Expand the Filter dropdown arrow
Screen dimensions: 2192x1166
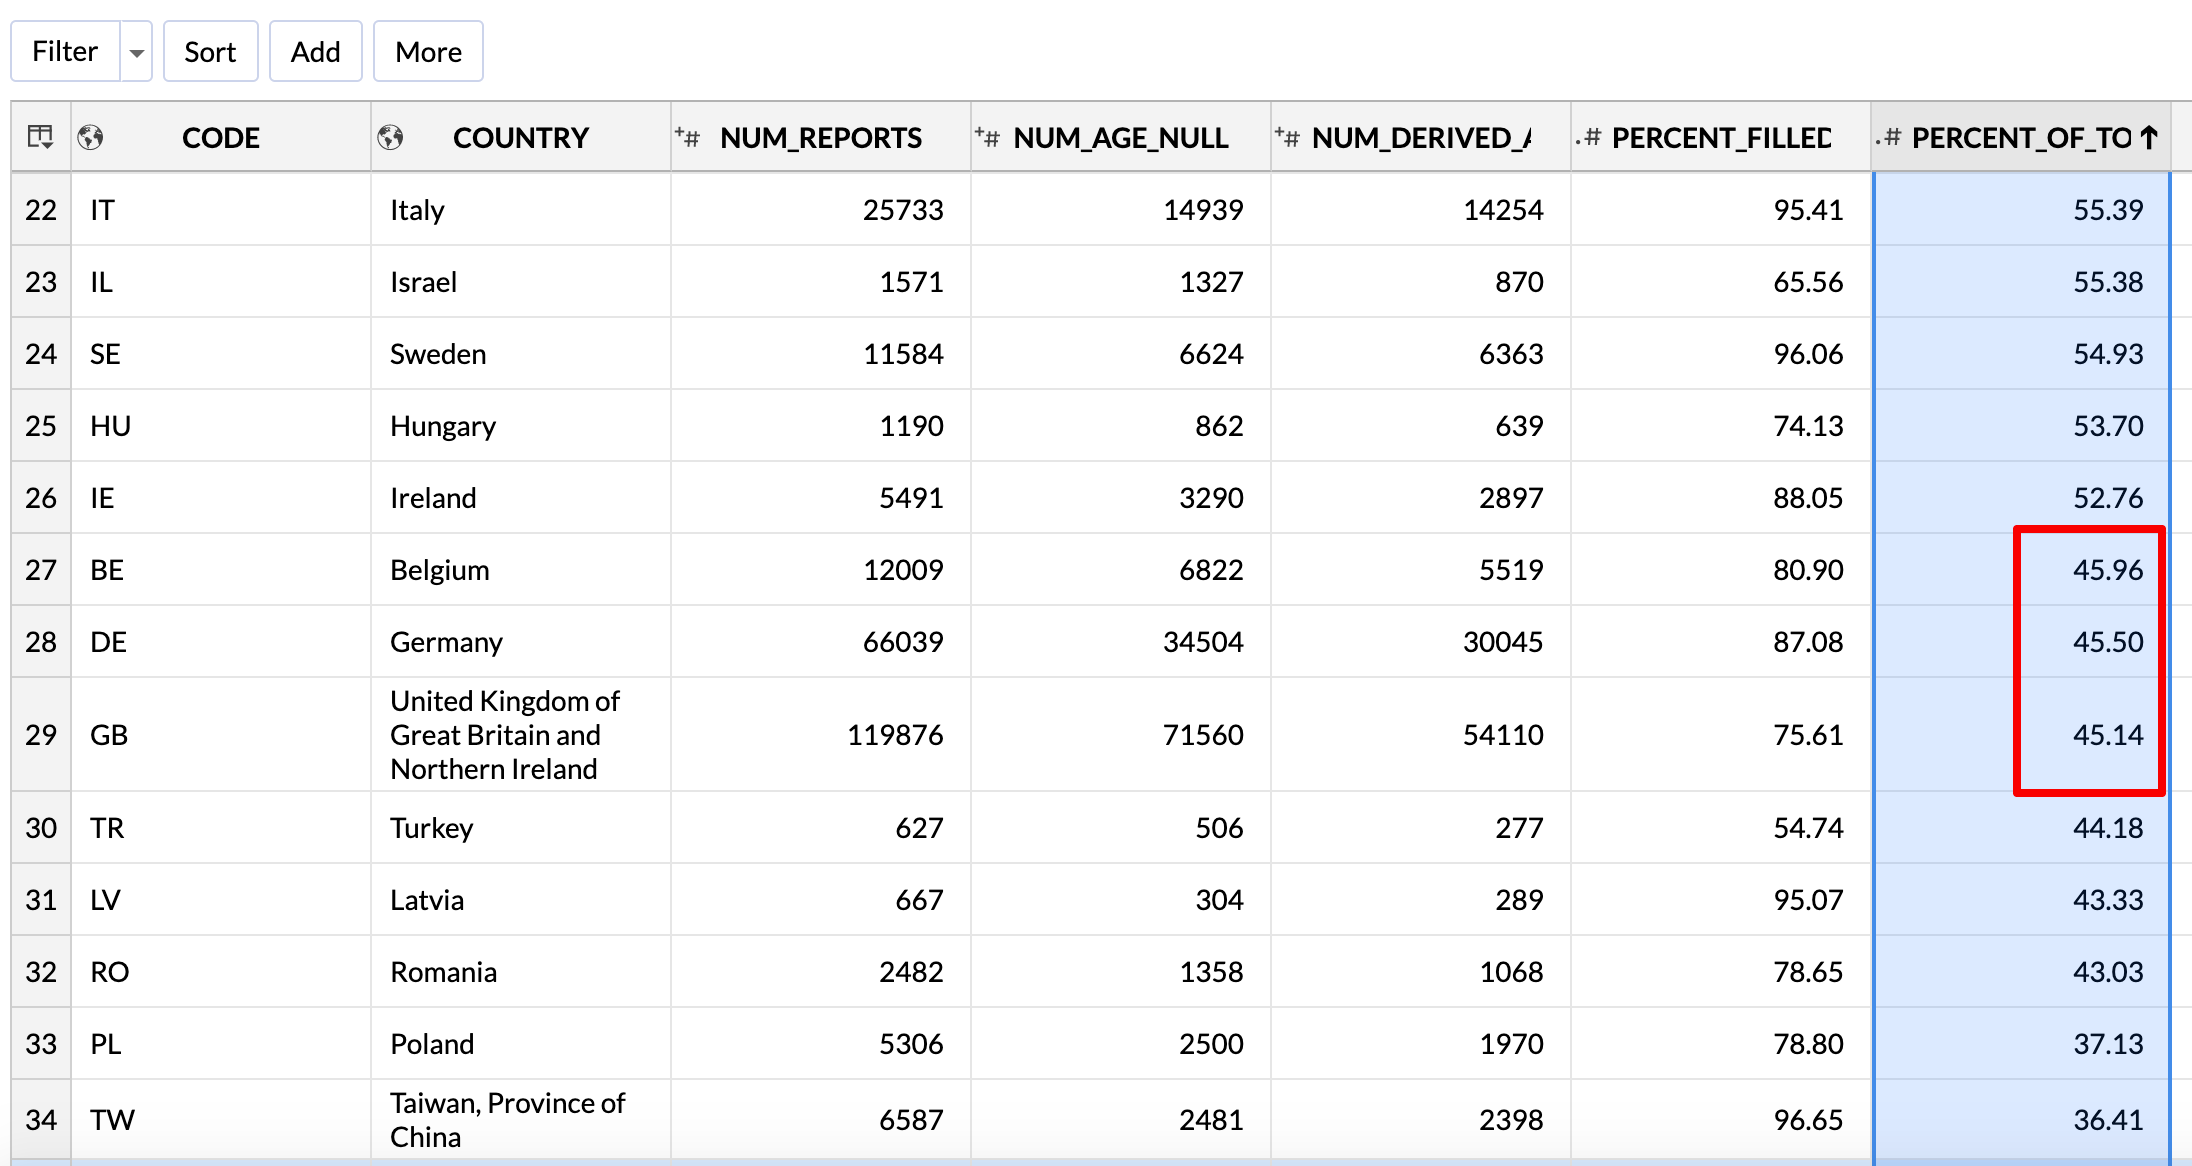(137, 52)
